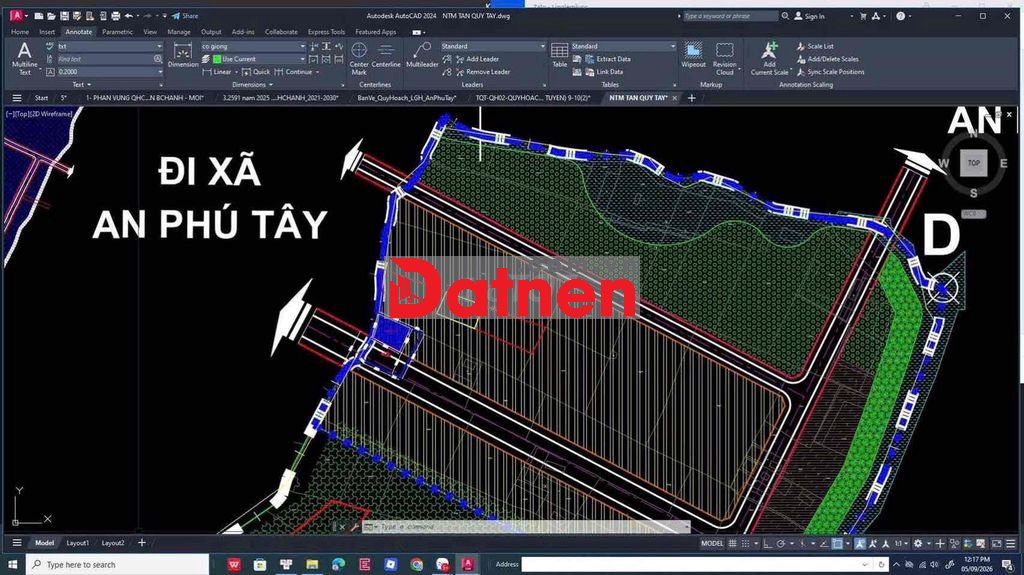1024x575 pixels.
Task: Expand the Dimensions panel
Action: (x=253, y=84)
